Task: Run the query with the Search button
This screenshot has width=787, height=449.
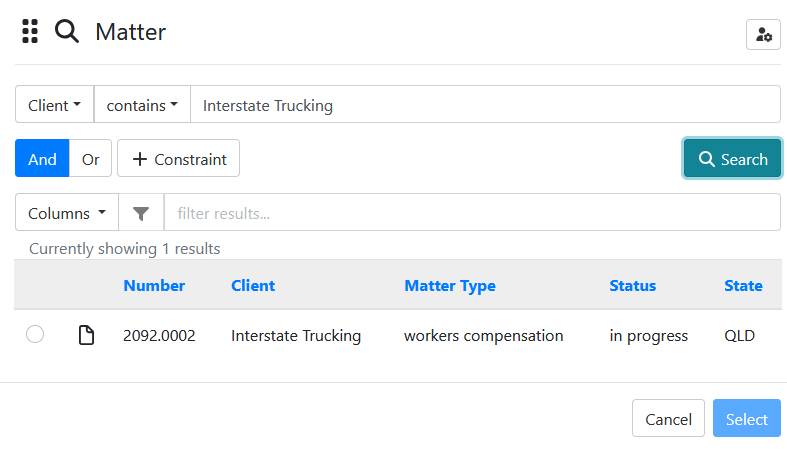Action: click(x=732, y=159)
